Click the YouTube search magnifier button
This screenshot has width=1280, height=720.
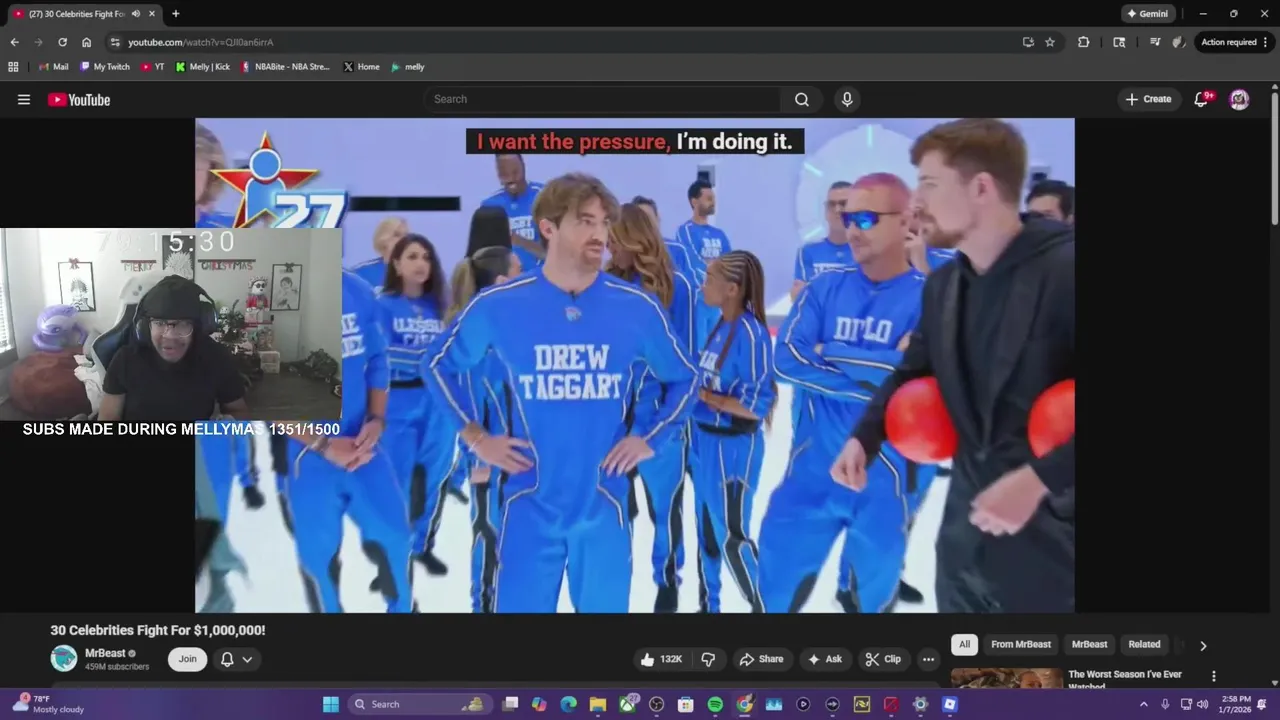point(802,99)
